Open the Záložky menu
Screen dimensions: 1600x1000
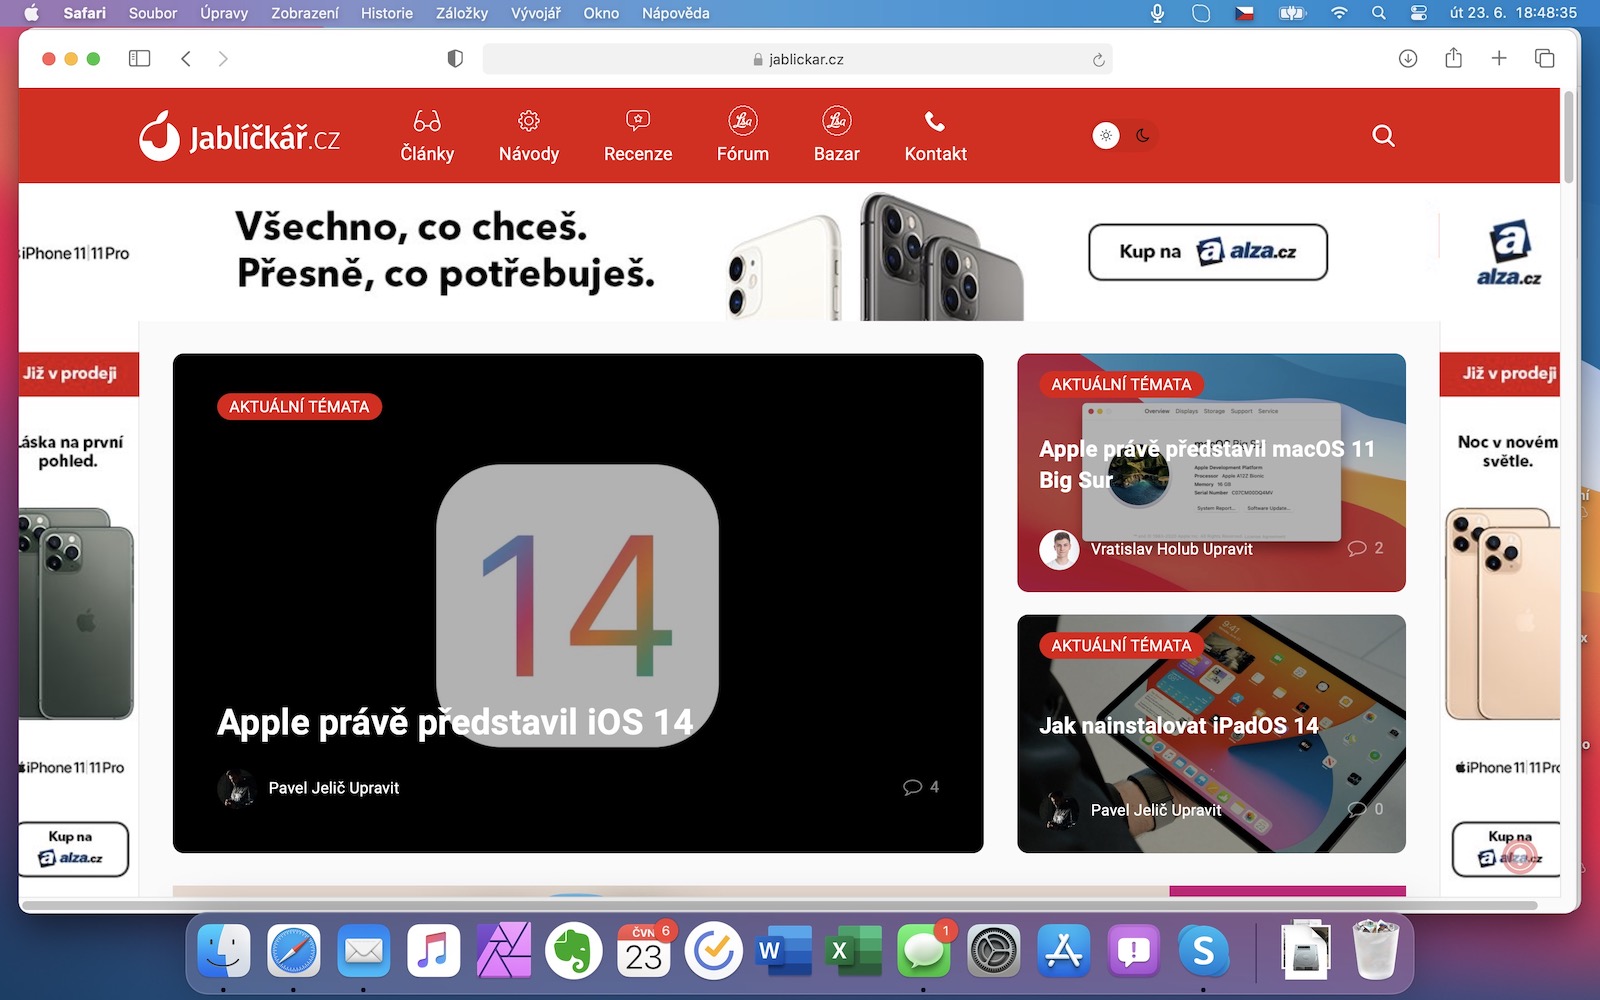[461, 13]
